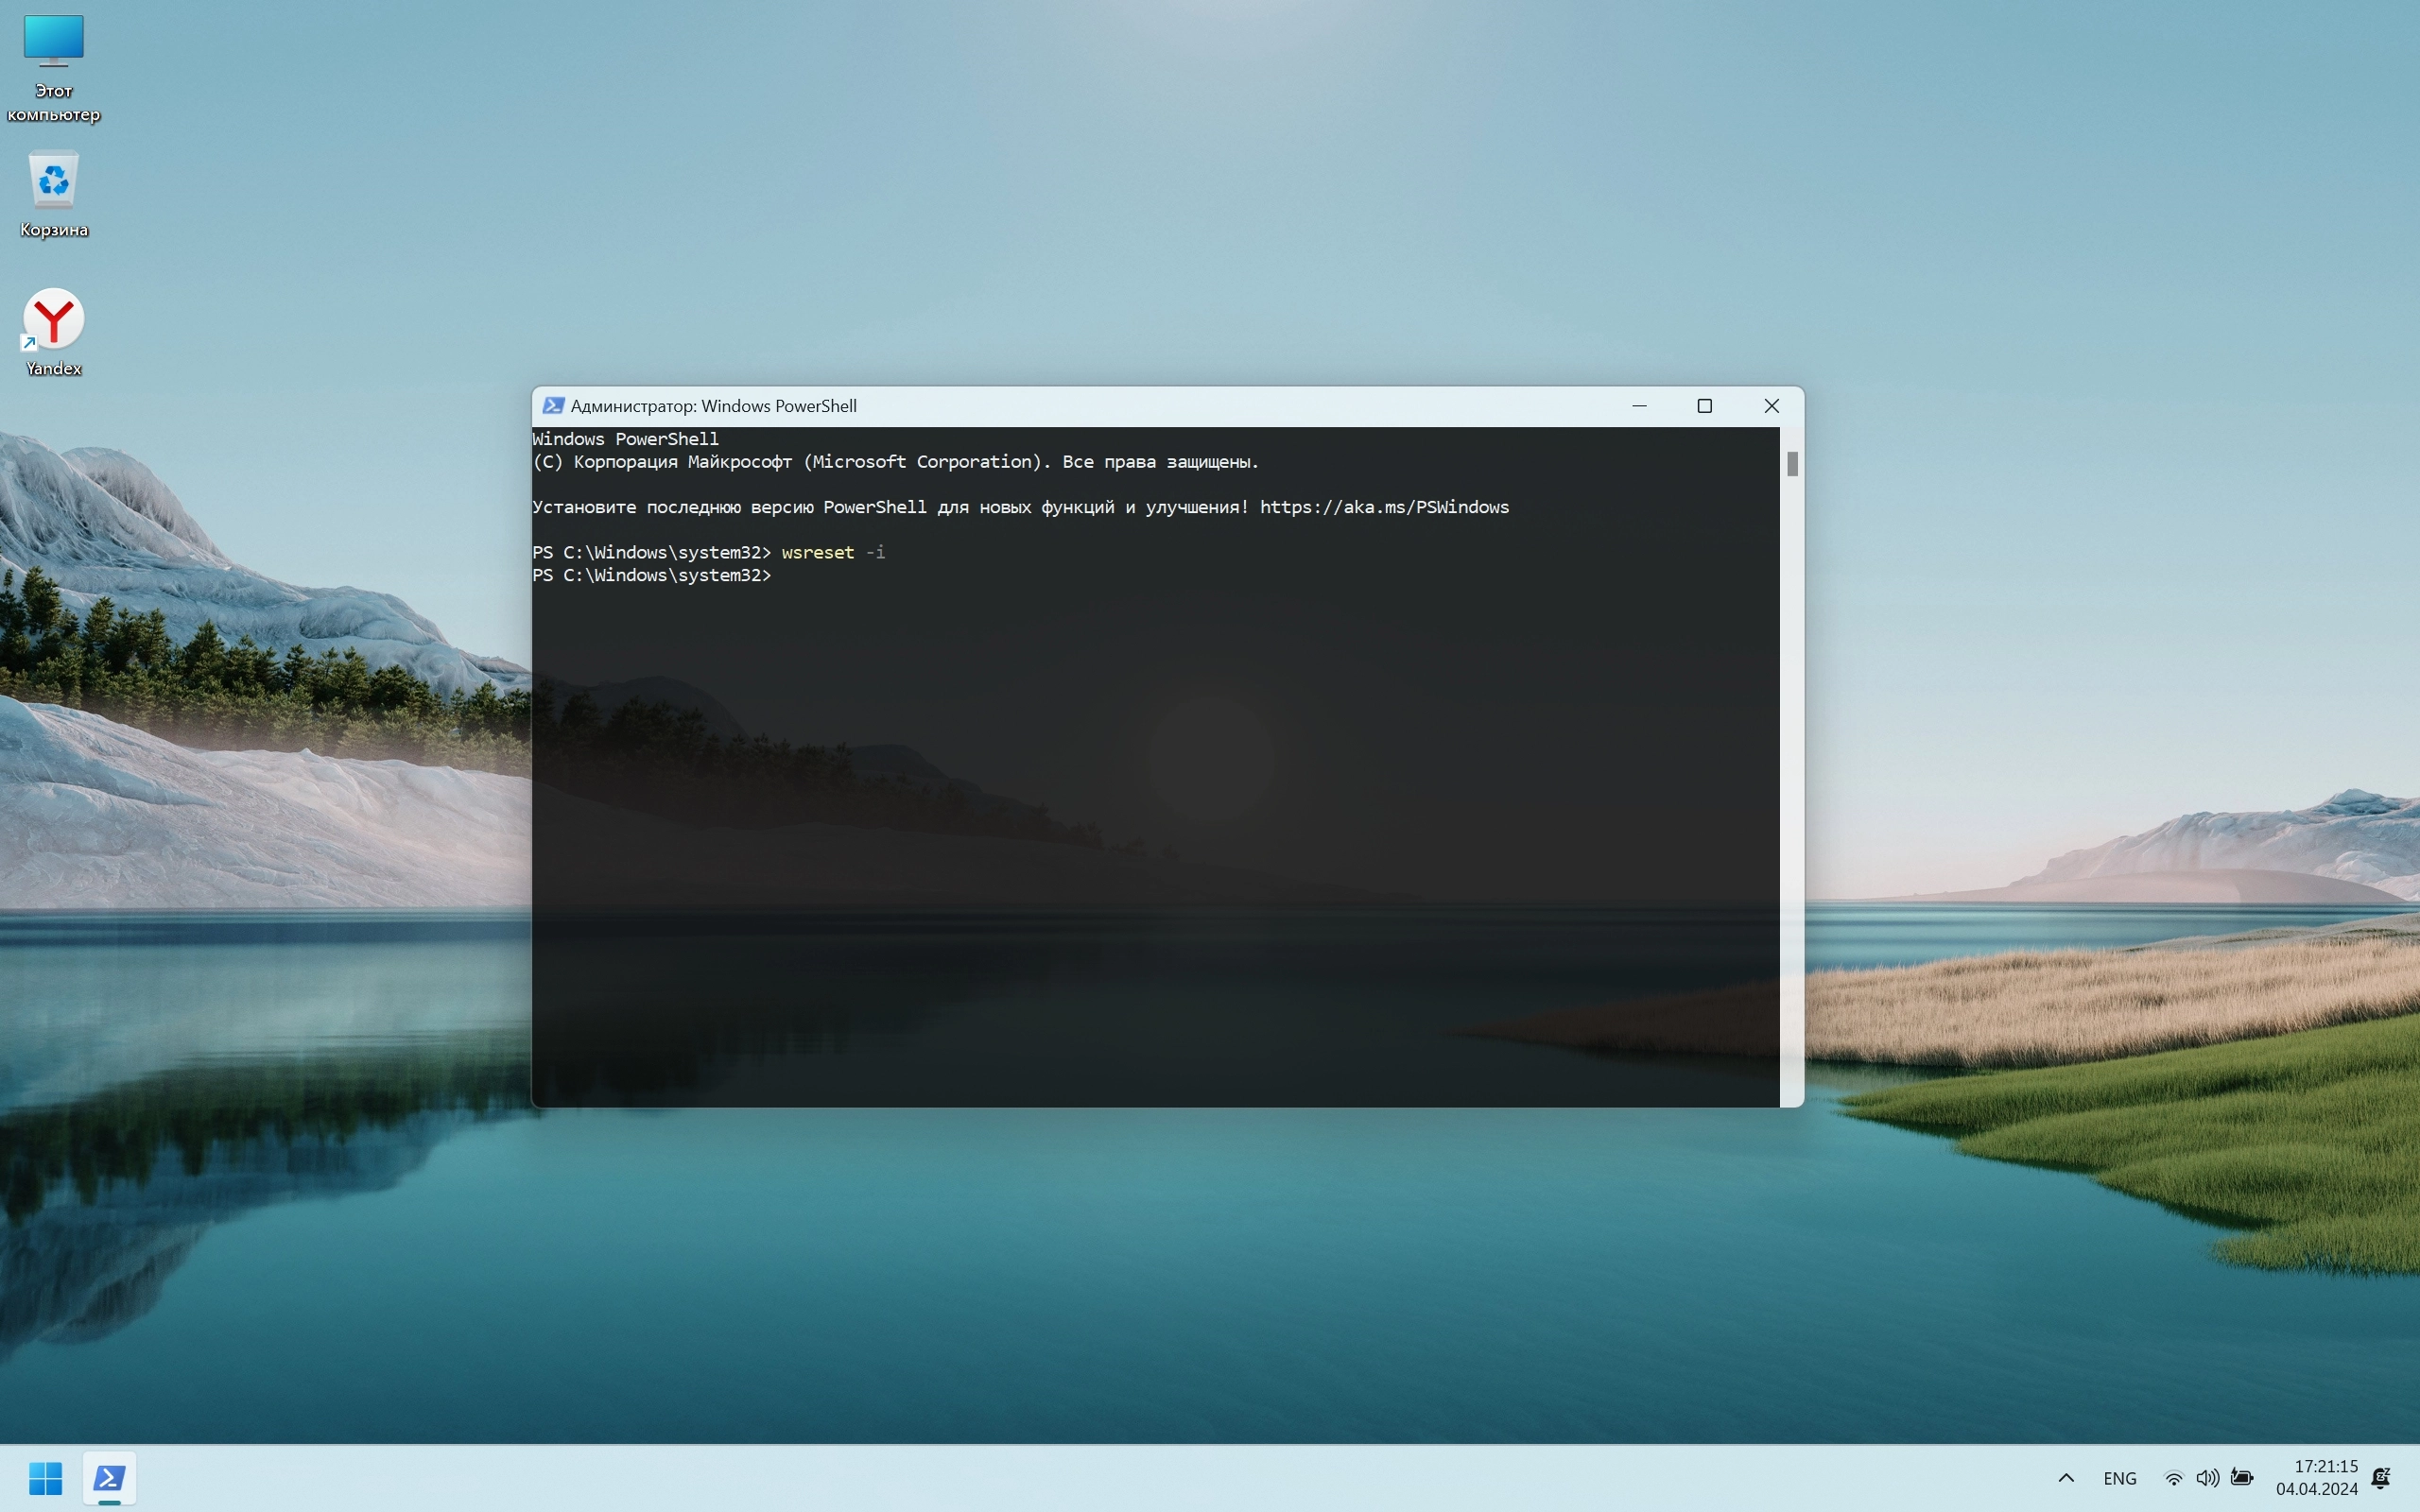The height and width of the screenshot is (1512, 2420).
Task: Click the PowerShell window title bar text
Action: click(x=713, y=406)
